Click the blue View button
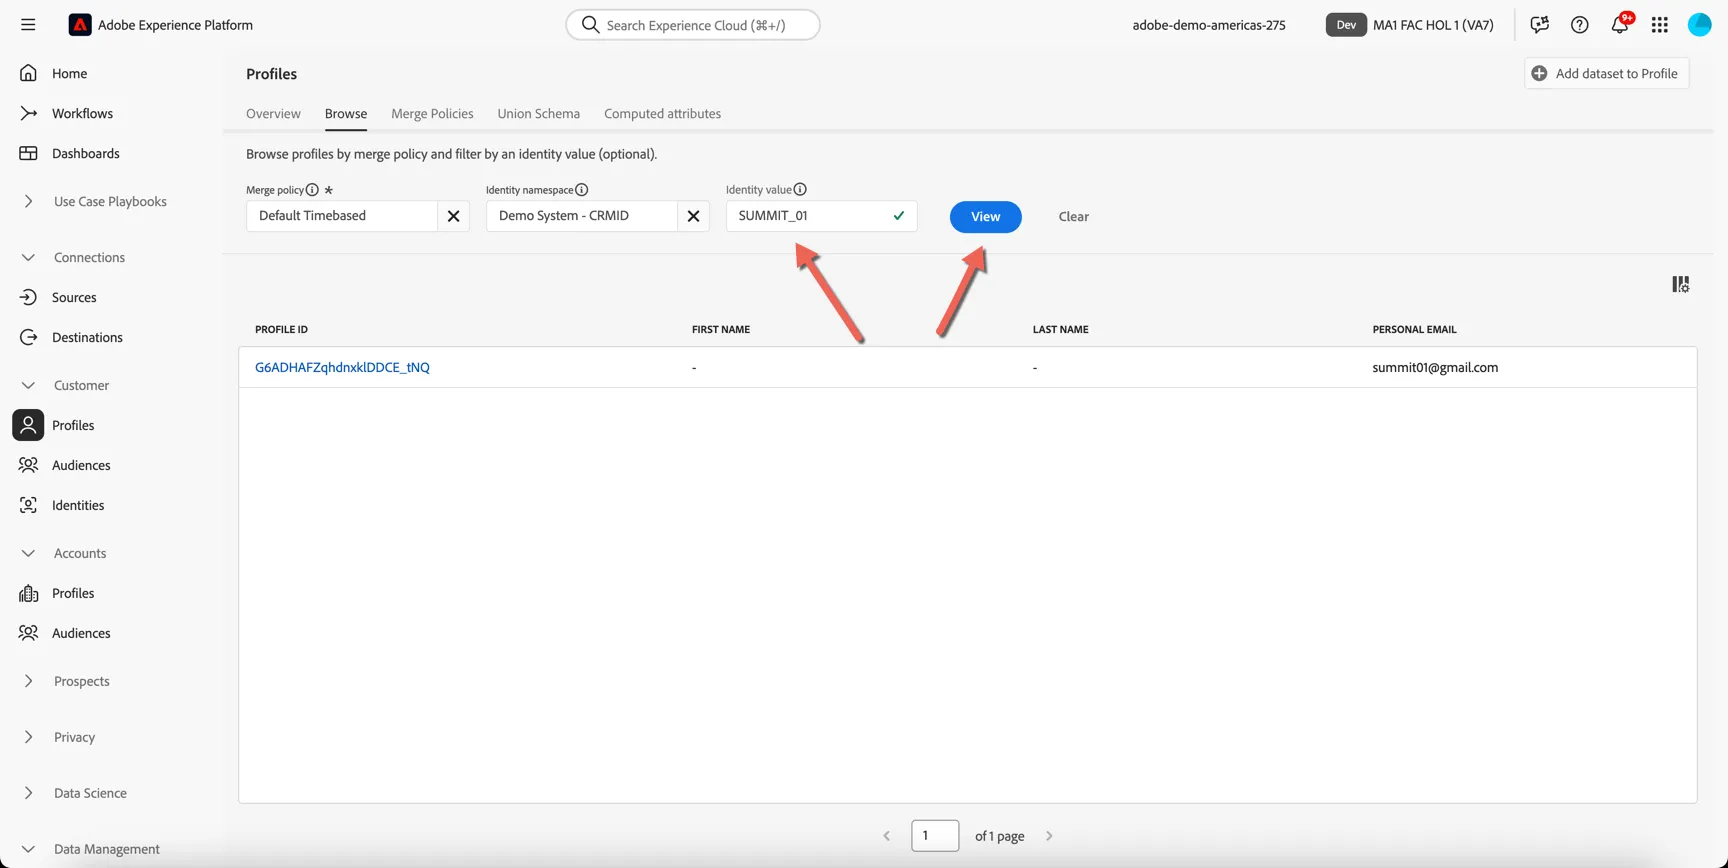Screen dimensions: 1728x868 (985, 217)
